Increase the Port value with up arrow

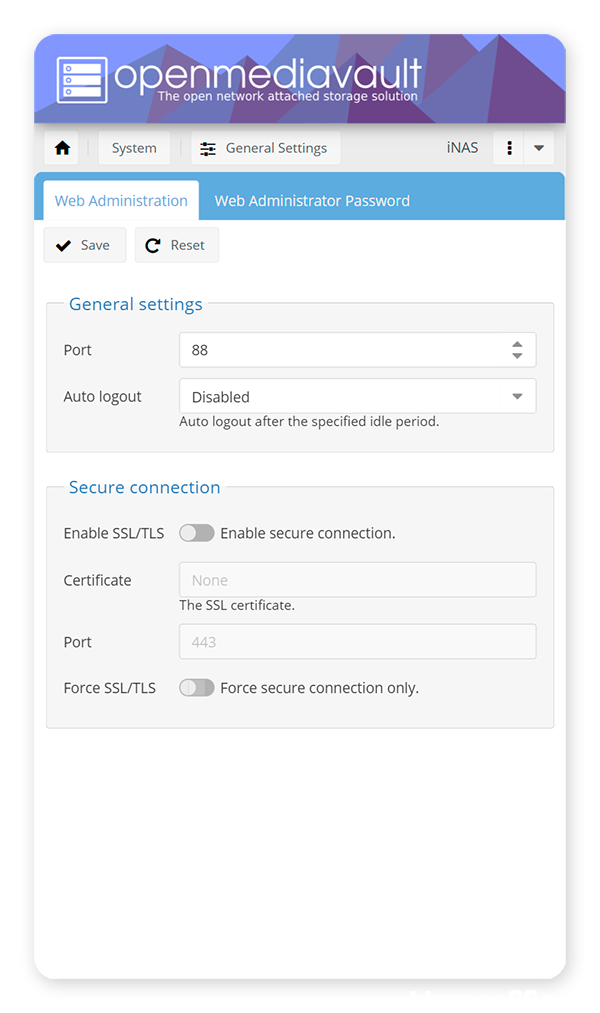[x=517, y=344]
